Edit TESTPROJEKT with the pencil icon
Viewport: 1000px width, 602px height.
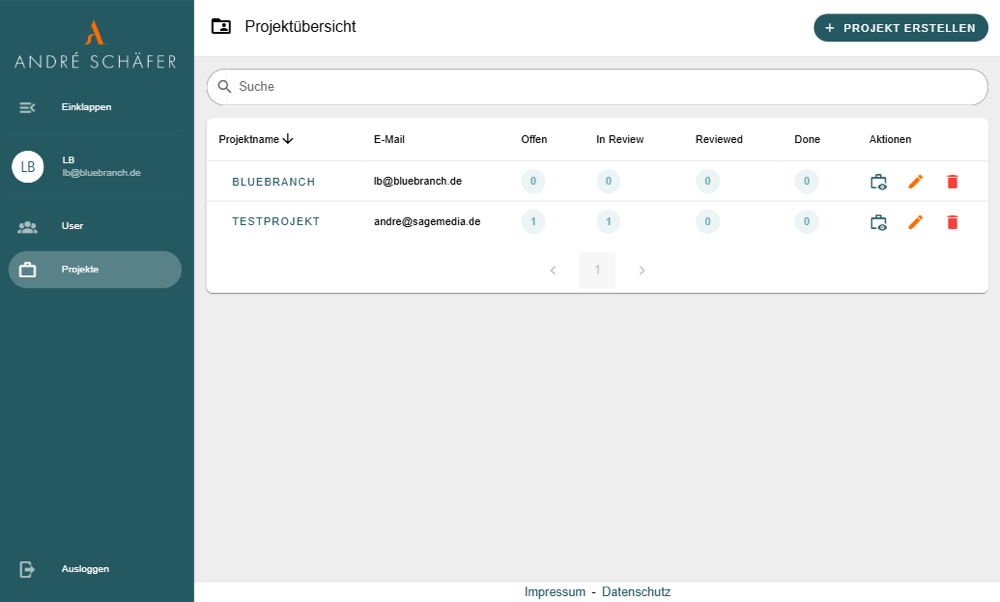tap(915, 222)
